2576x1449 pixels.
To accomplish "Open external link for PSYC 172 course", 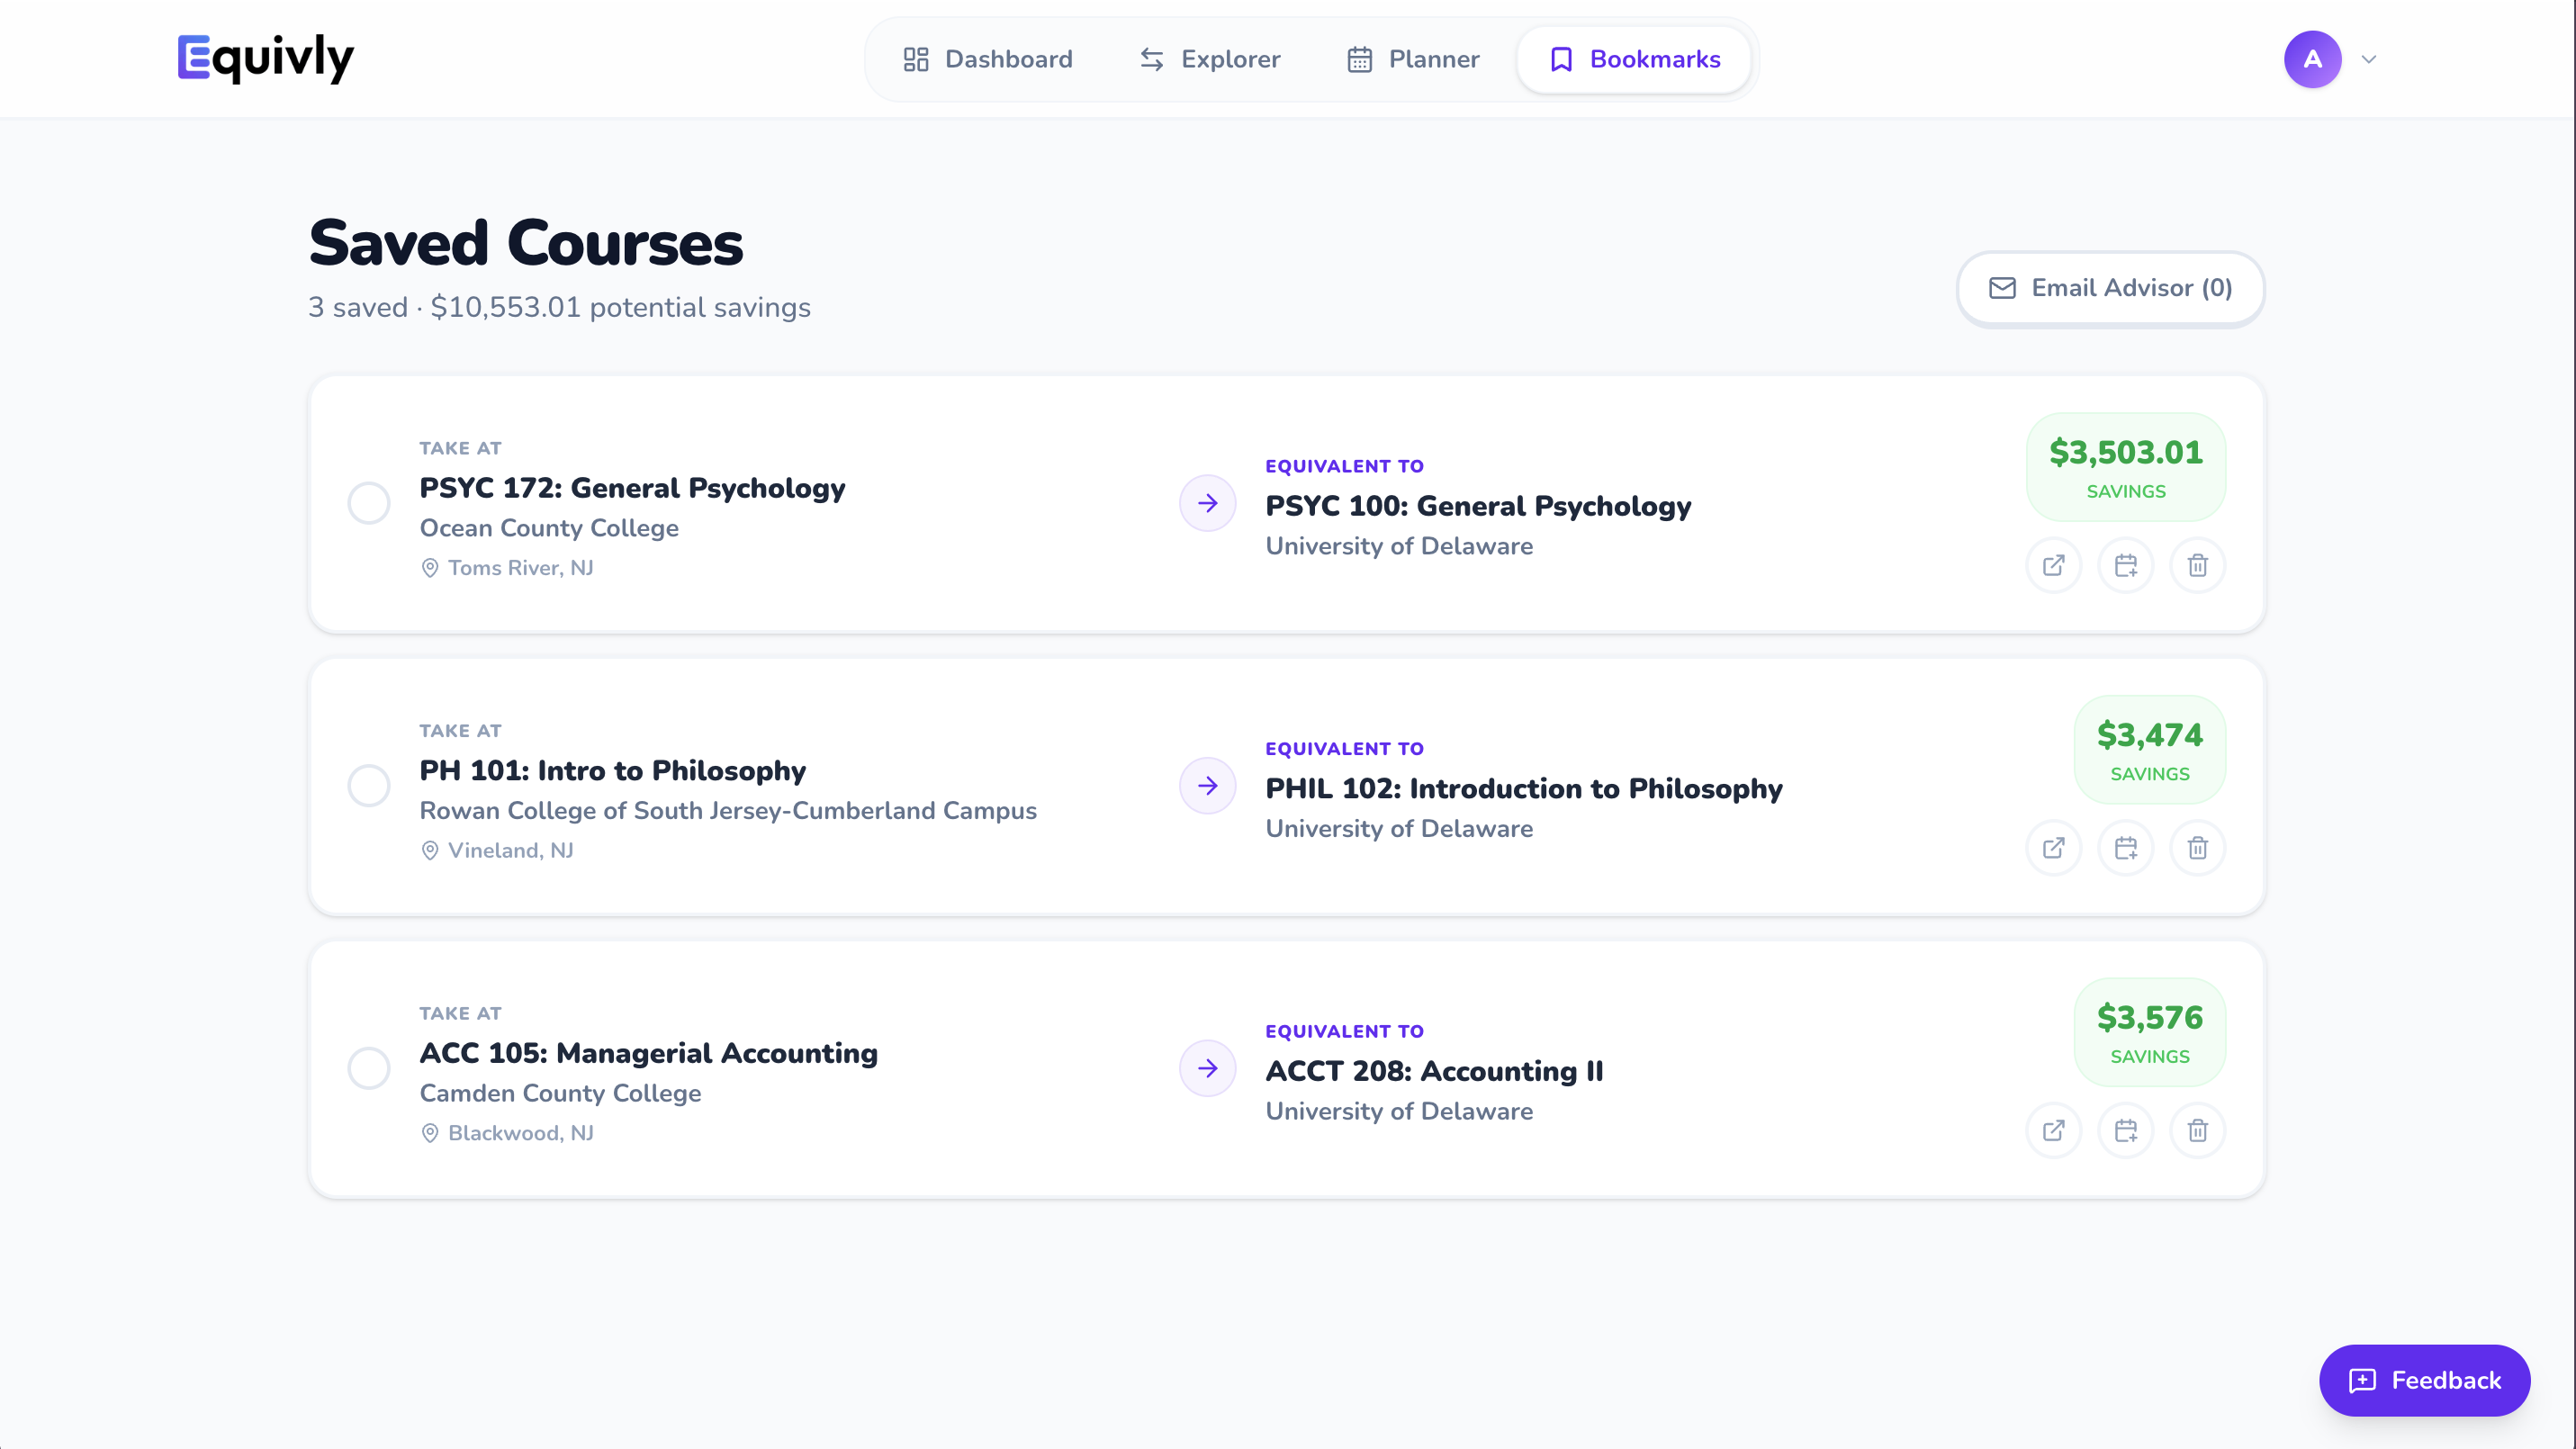I will (x=2054, y=566).
